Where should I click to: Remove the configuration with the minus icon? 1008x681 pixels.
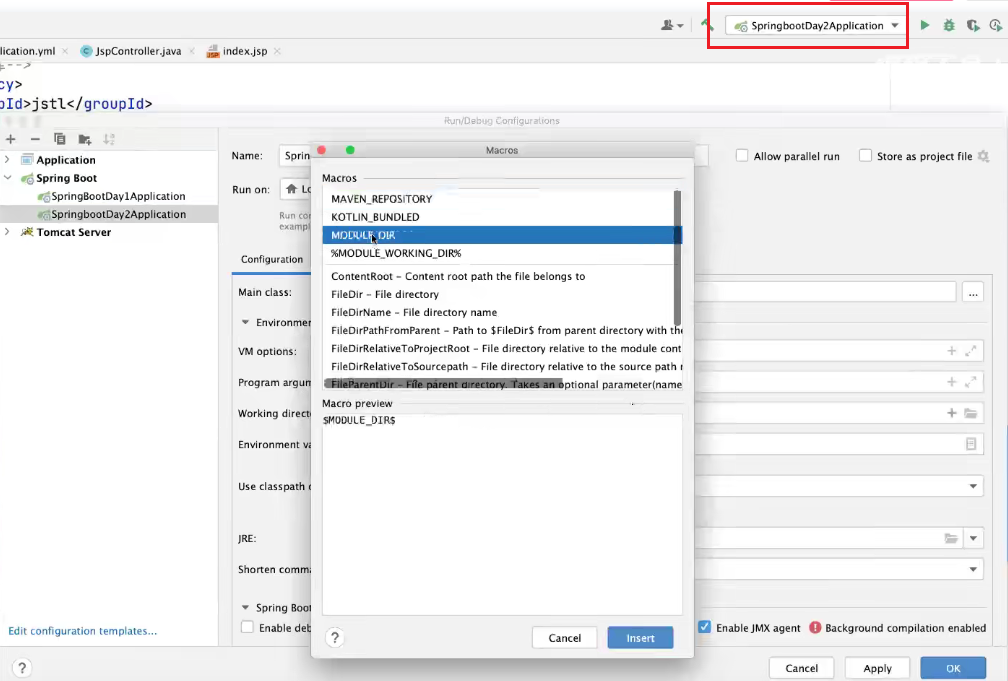(x=35, y=139)
